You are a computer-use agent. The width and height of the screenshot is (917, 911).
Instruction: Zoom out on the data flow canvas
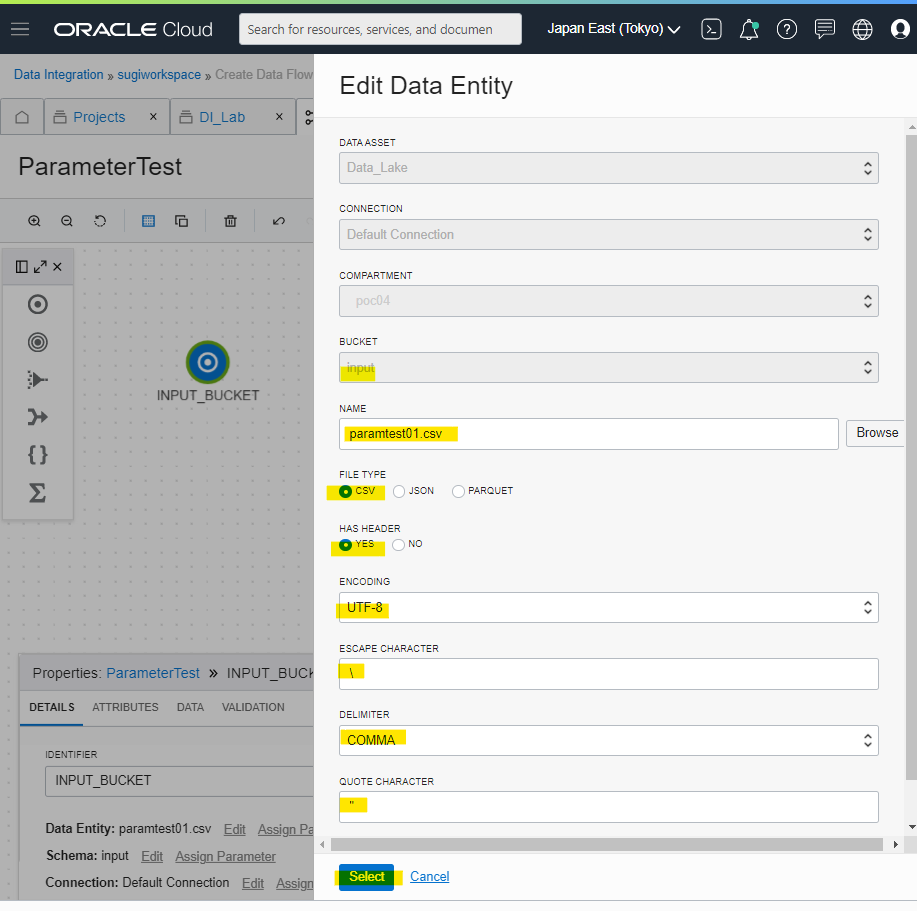pos(67,221)
